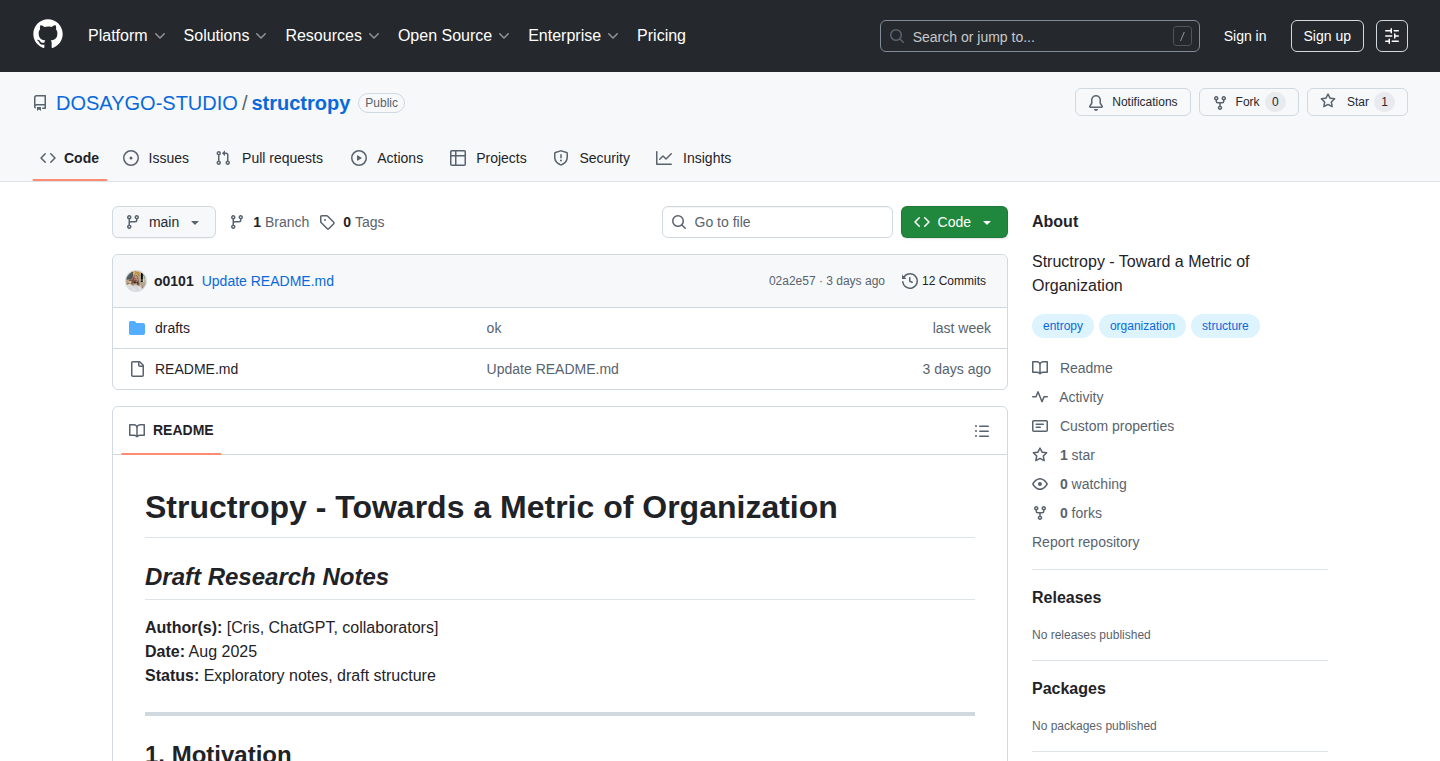
Task: Open the Pull requests tab
Action: tap(270, 158)
